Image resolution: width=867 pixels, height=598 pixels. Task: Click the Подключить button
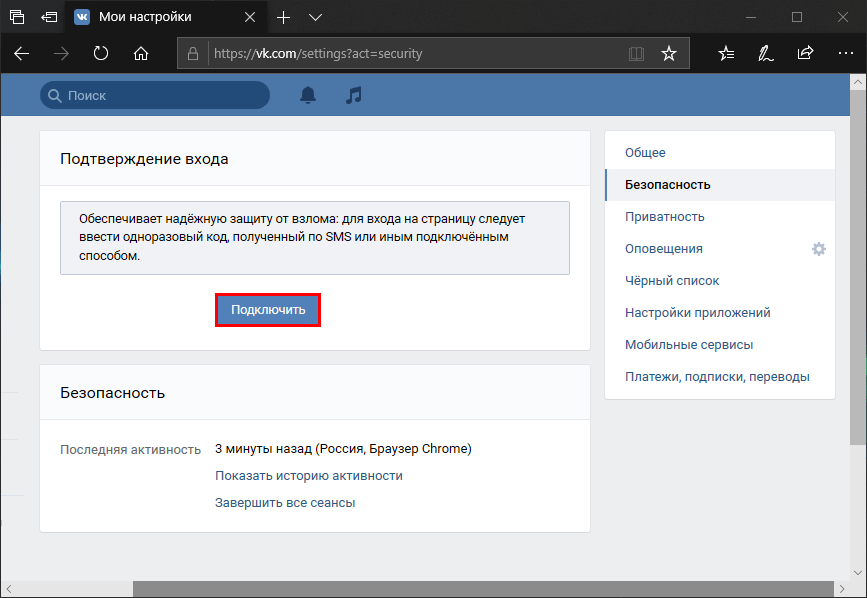tap(268, 310)
